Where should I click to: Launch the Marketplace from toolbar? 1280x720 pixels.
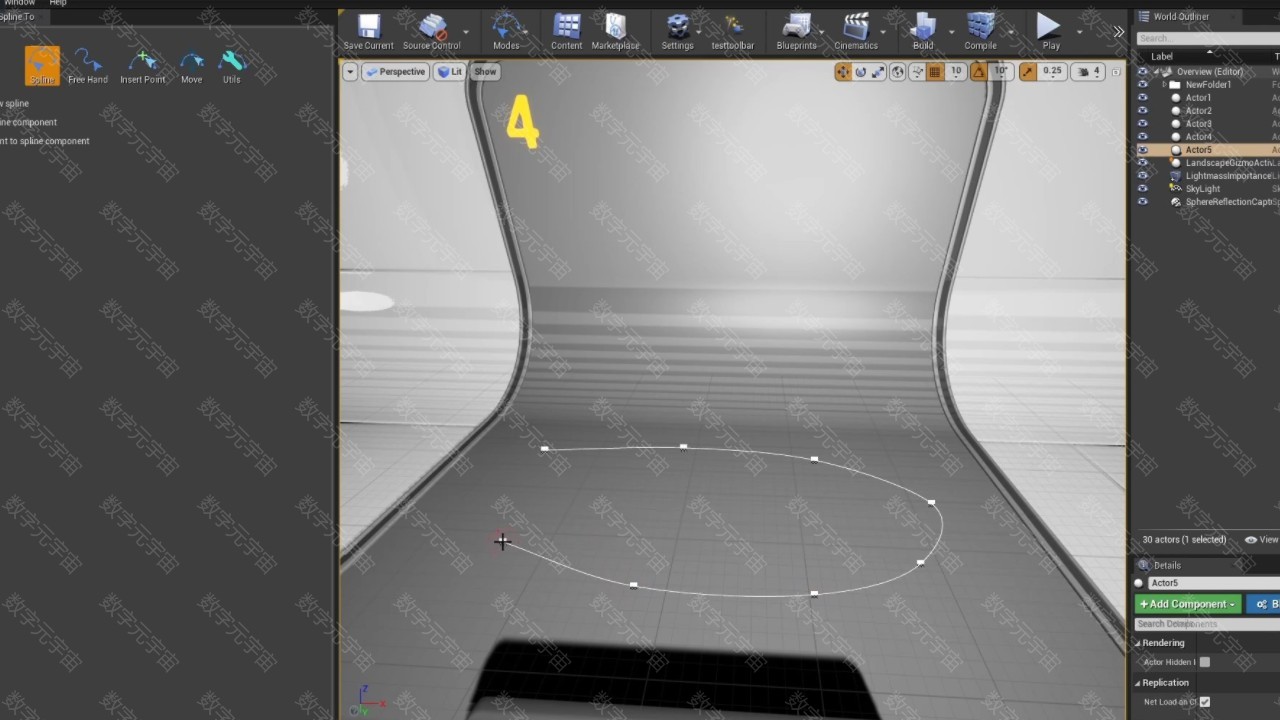tap(615, 32)
